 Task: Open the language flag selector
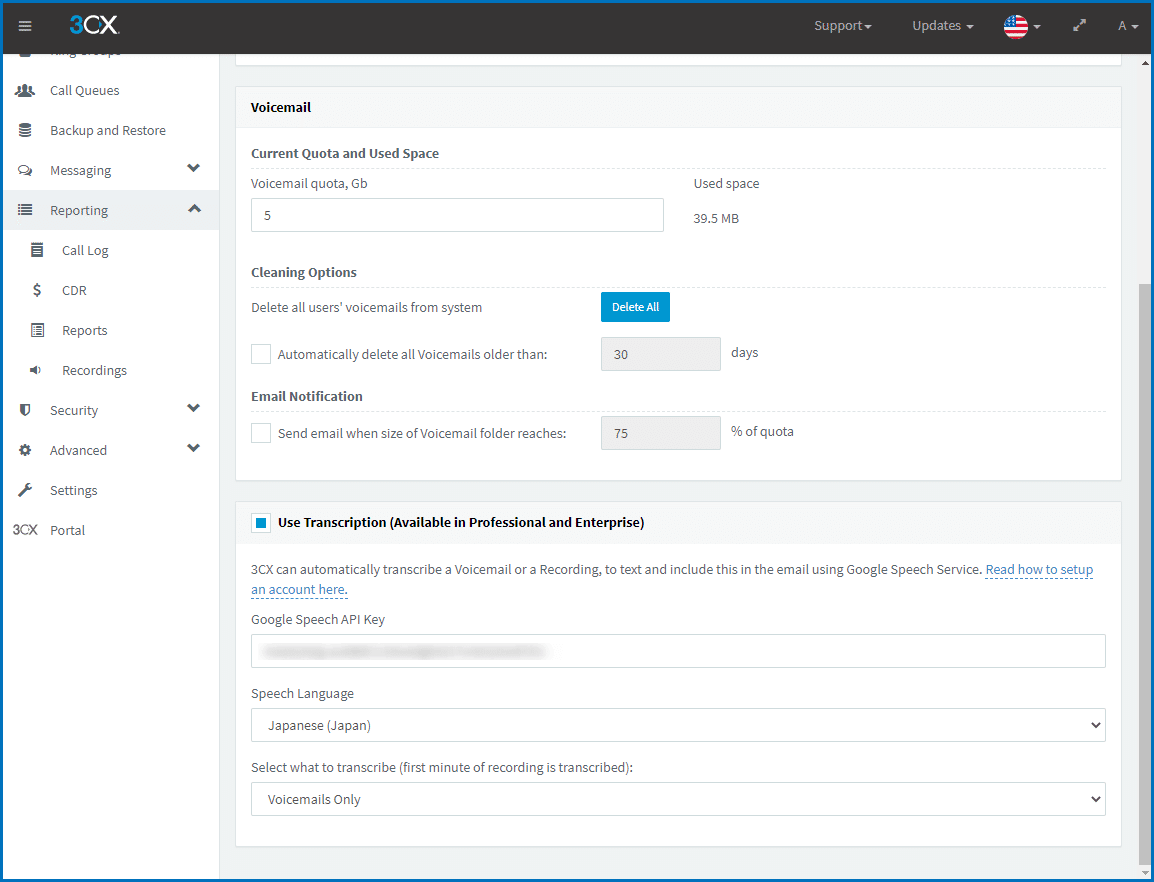click(x=1022, y=27)
